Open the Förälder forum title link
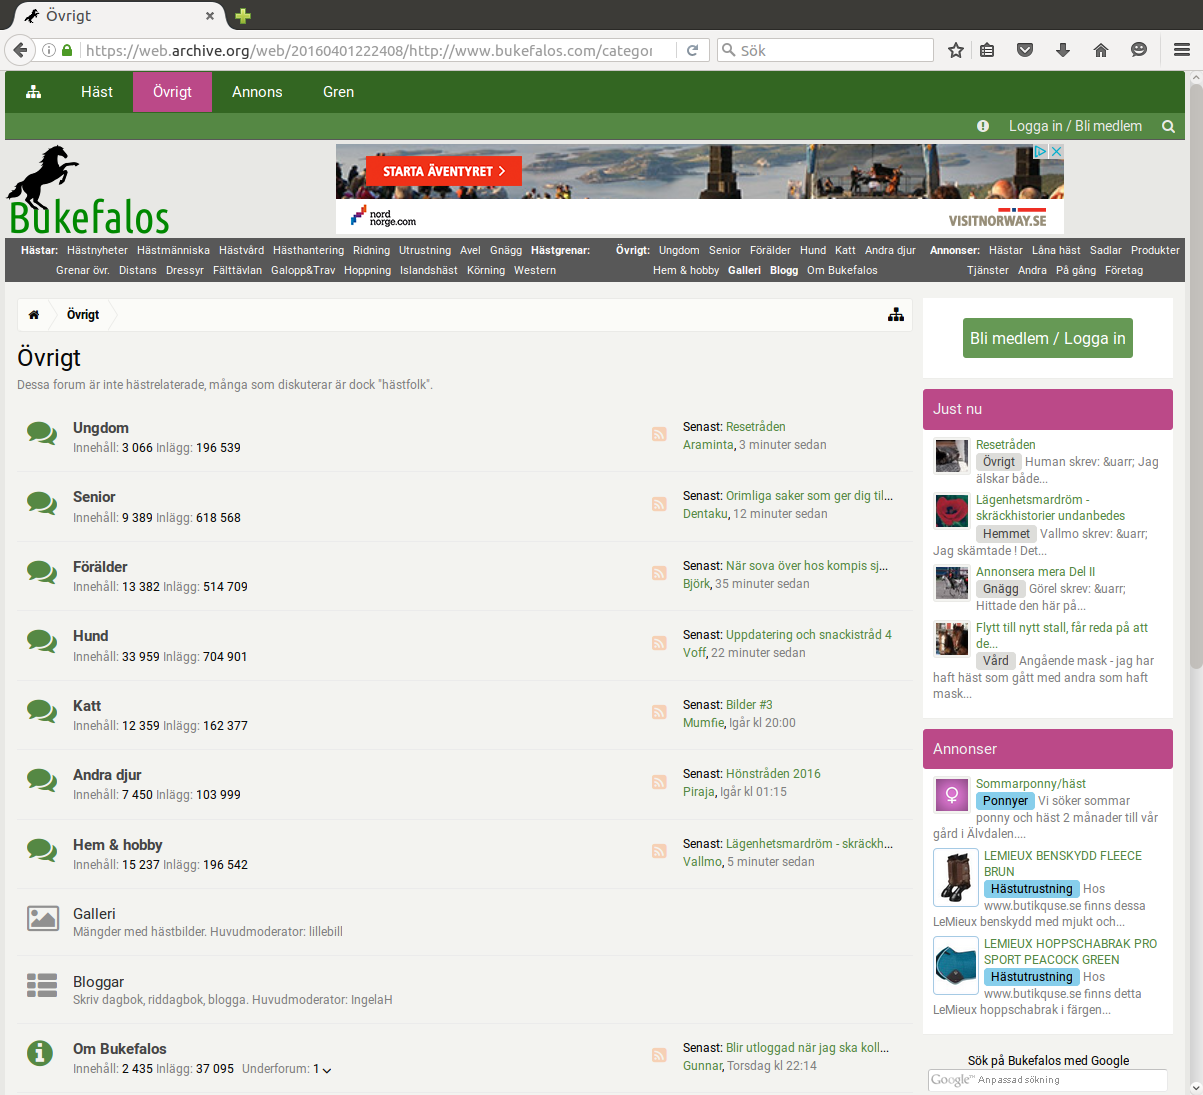Screen dimensions: 1203x1095 (100, 567)
